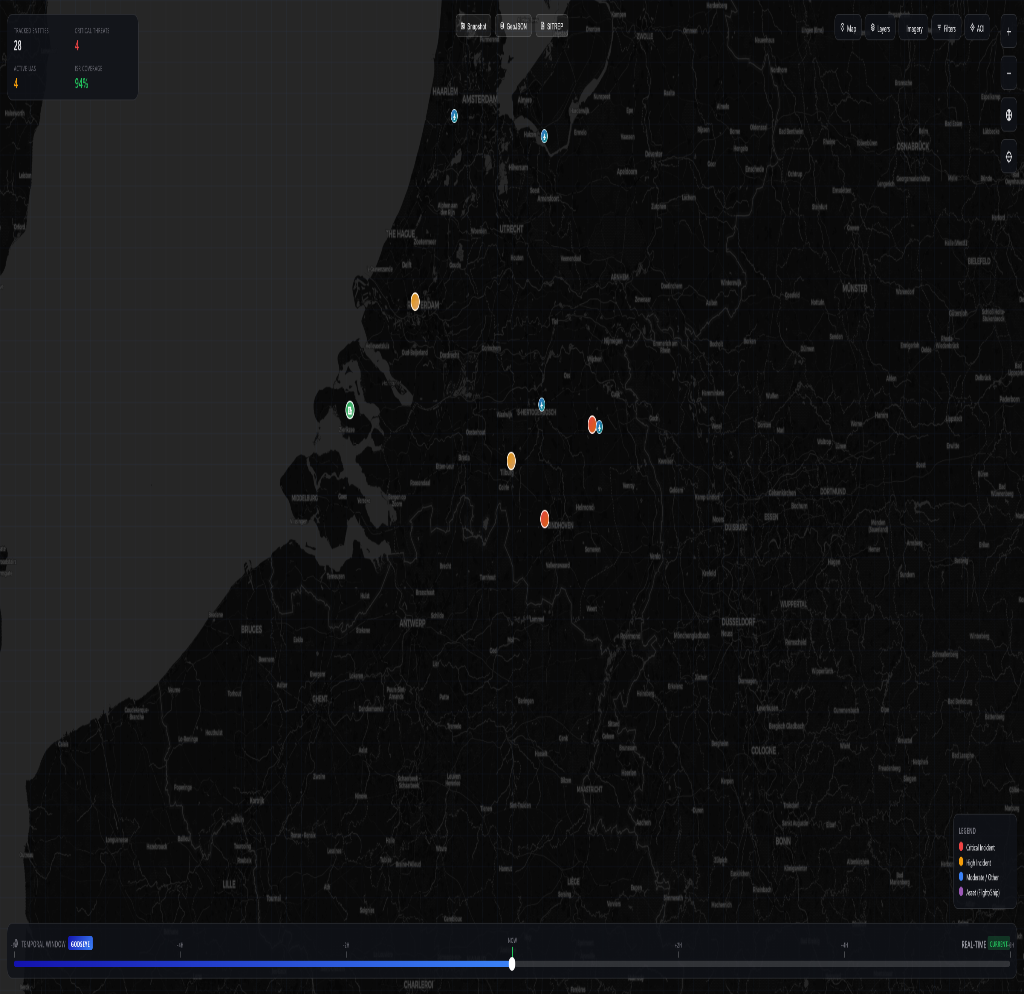This screenshot has width=1024, height=994.
Task: Toggle the REAL-TIME current badge
Action: point(998,944)
